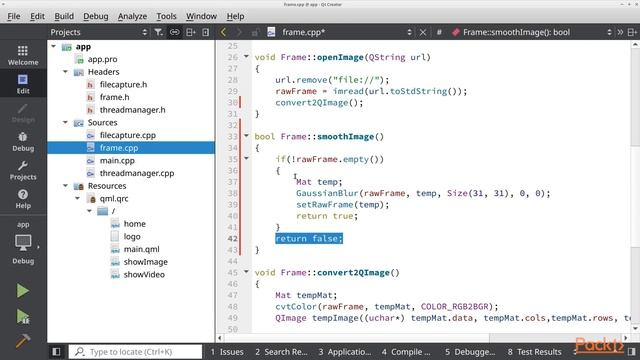Start debugging with the debug run button
Viewport: 640px width, 360px height.
23,316
